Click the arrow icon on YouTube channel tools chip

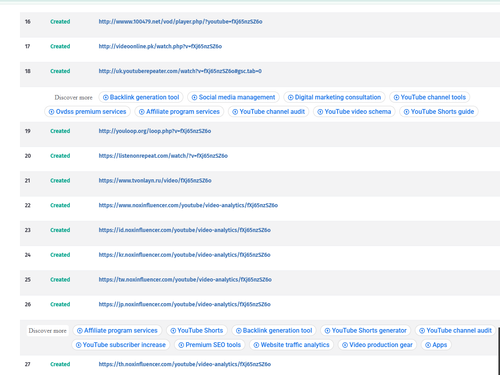pyautogui.click(x=396, y=98)
